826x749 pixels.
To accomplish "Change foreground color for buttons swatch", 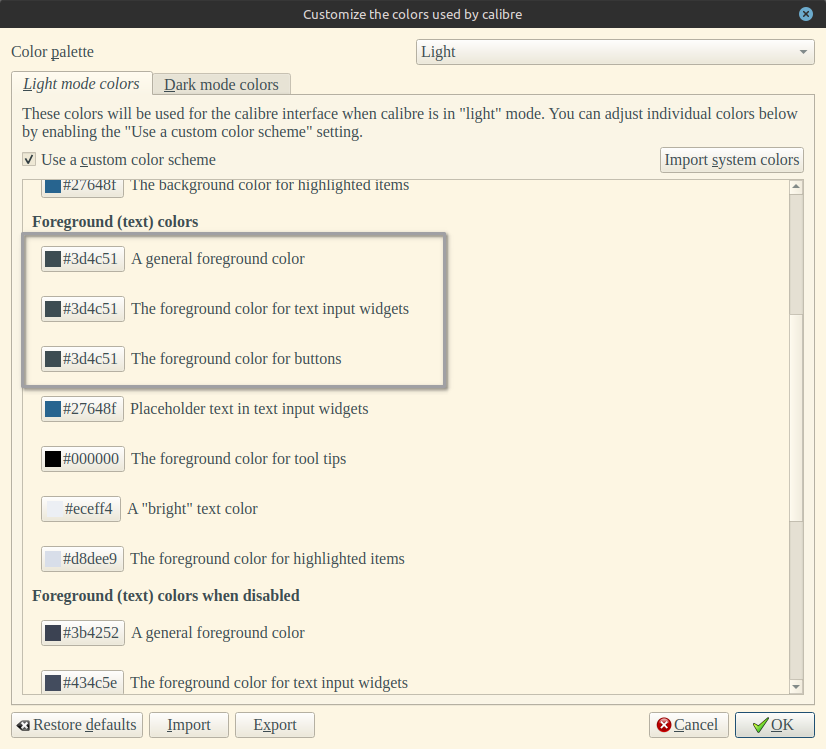I will point(83,359).
